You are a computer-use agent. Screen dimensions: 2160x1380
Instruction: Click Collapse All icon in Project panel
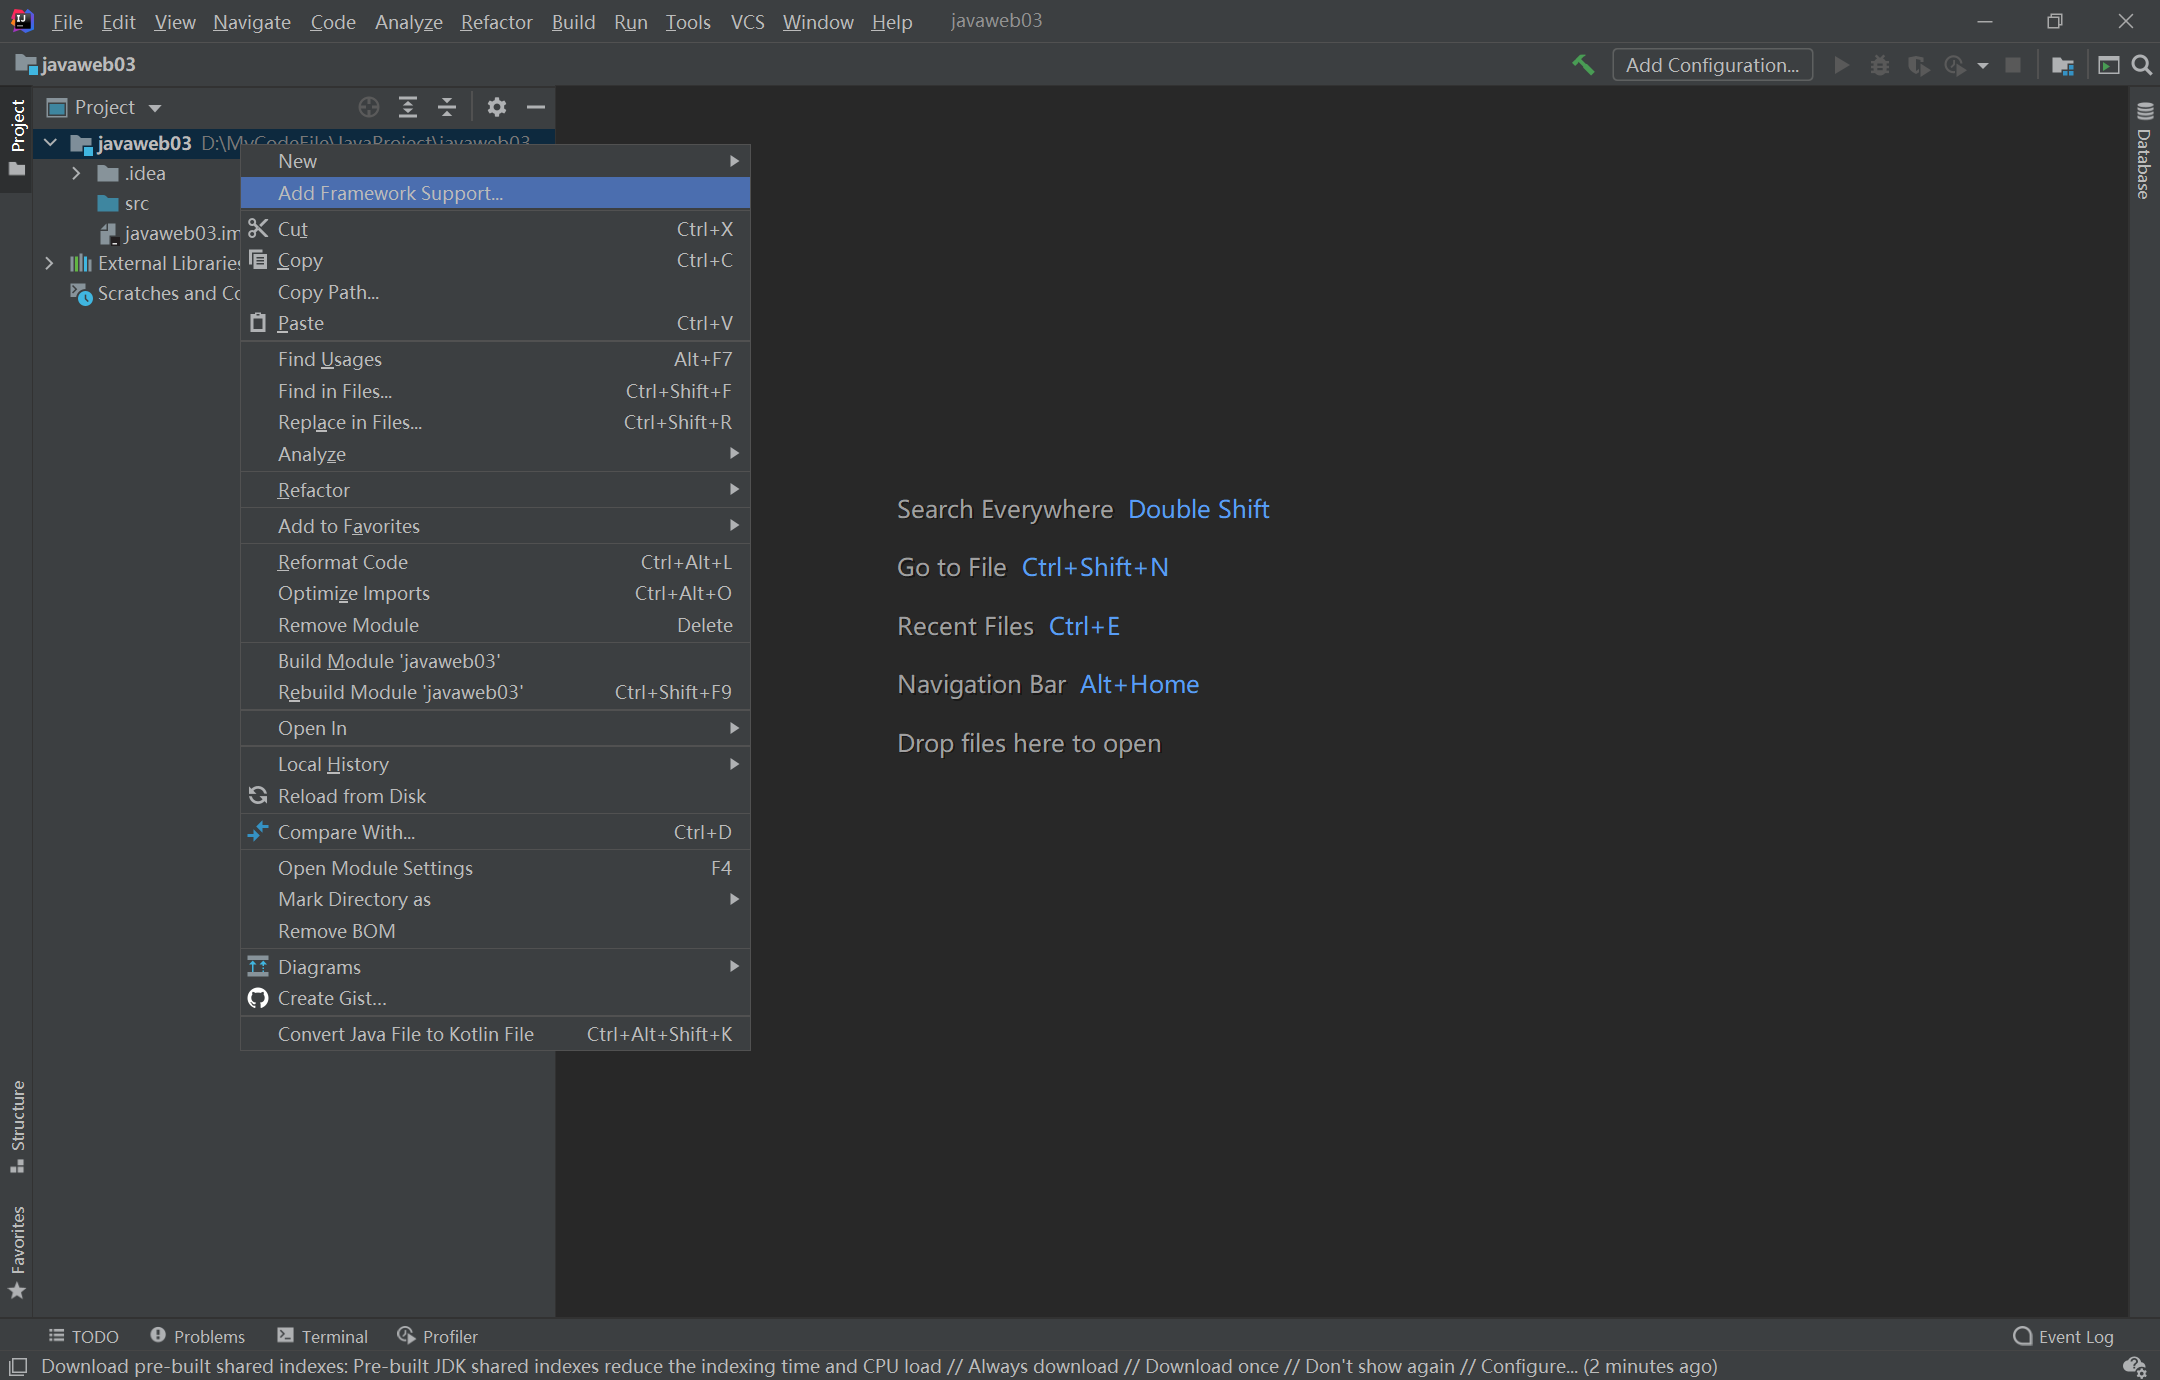point(447,107)
